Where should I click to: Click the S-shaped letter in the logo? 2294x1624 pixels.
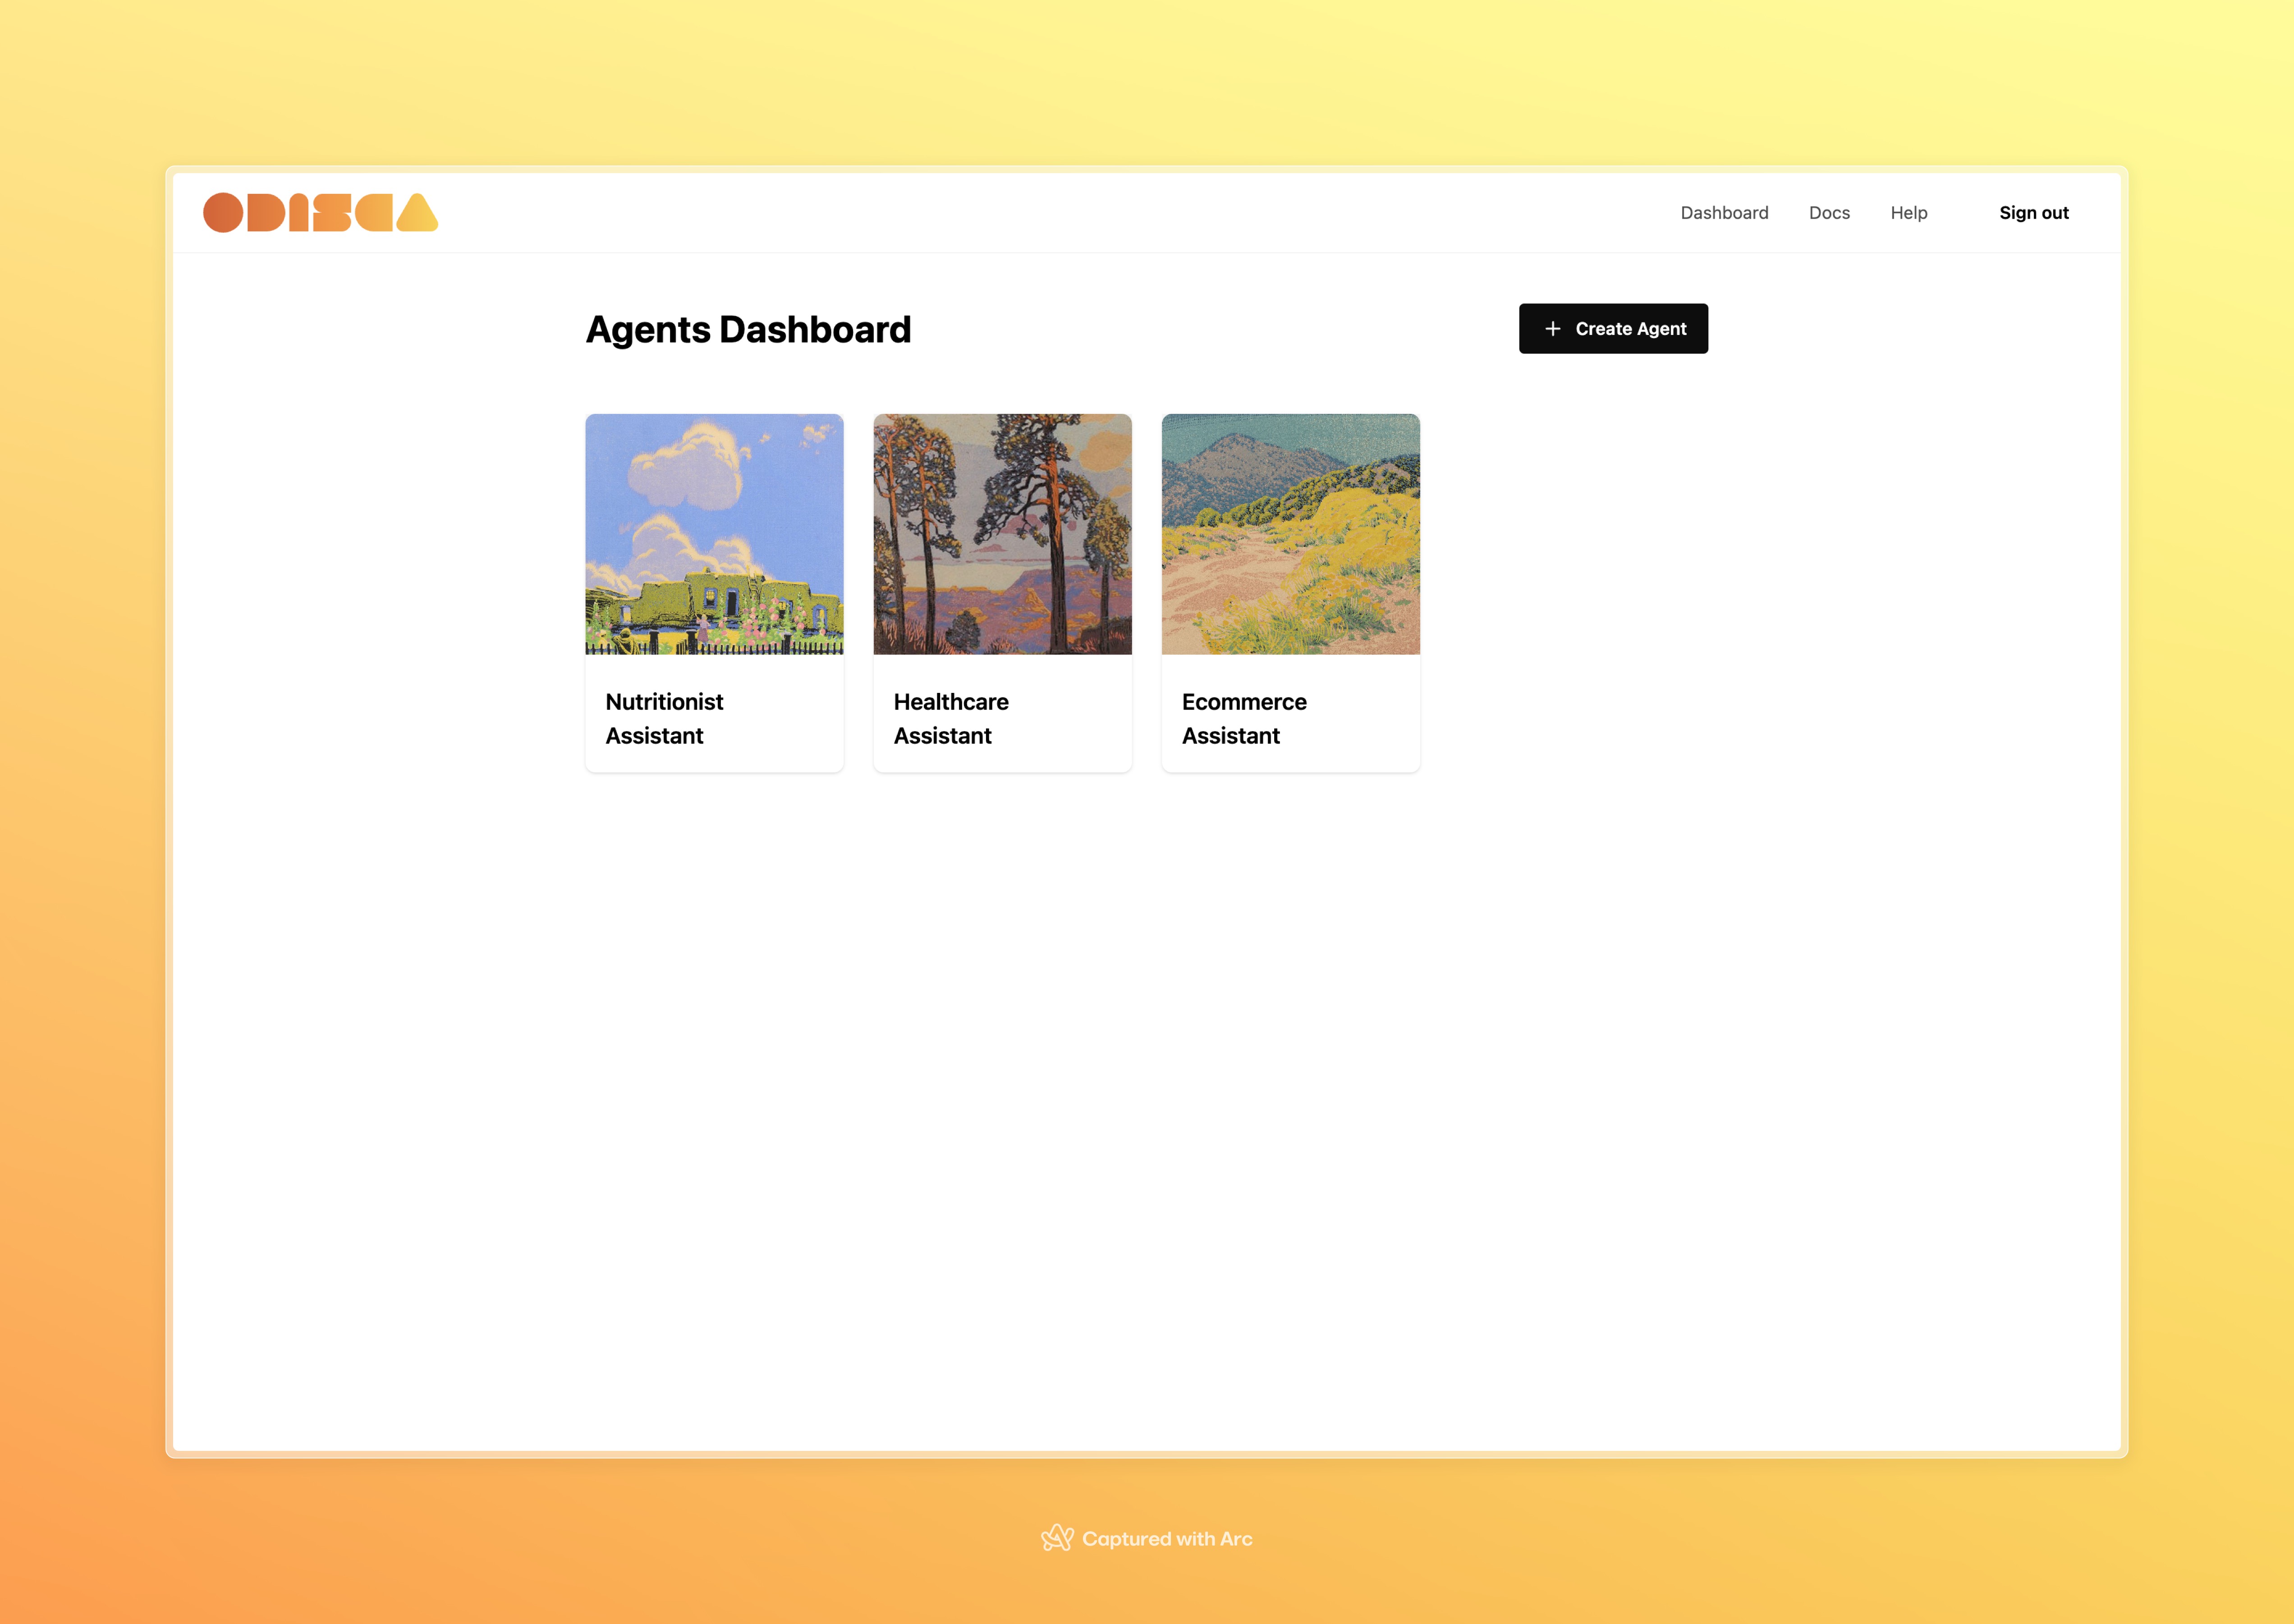332,213
